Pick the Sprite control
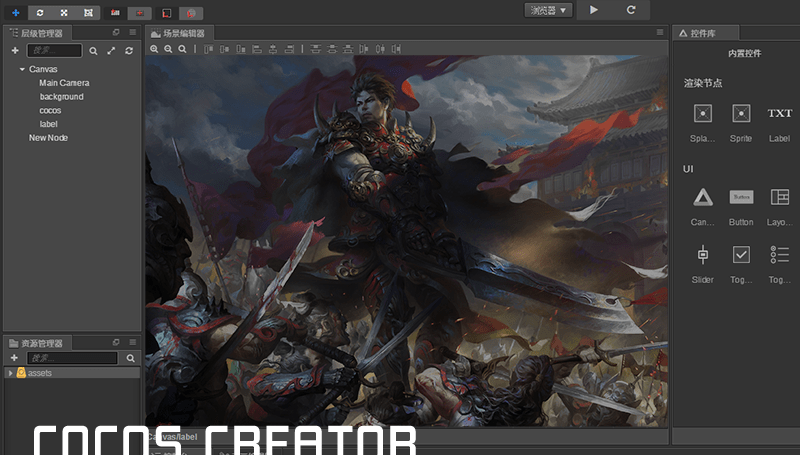800x455 pixels. coord(741,113)
